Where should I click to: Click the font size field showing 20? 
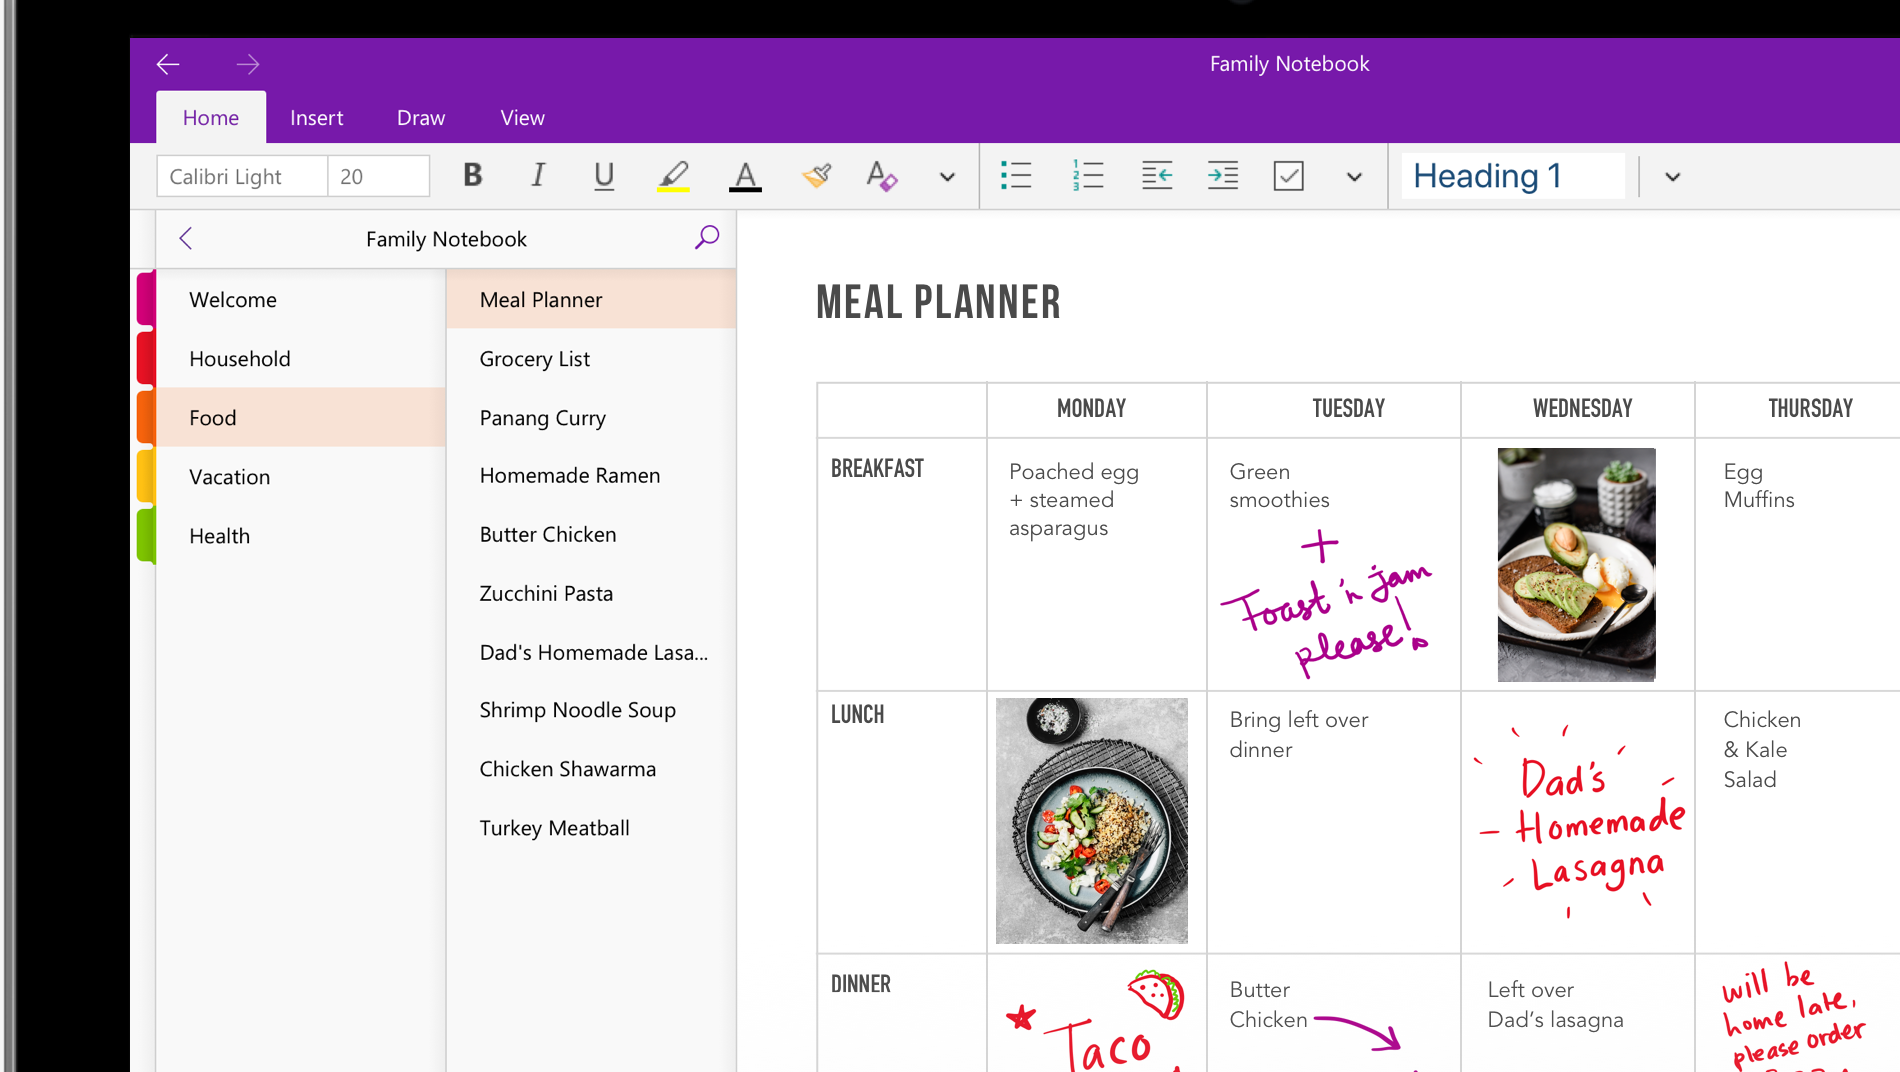378,176
